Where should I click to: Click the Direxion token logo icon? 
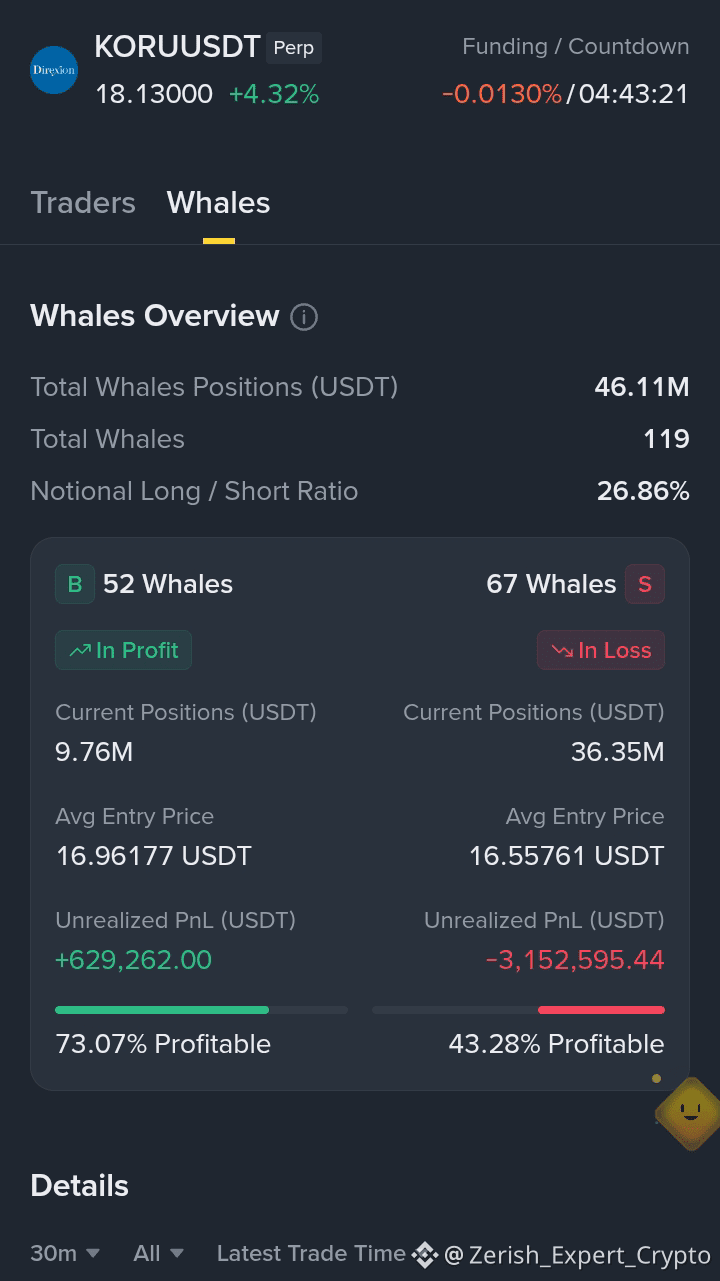(54, 70)
